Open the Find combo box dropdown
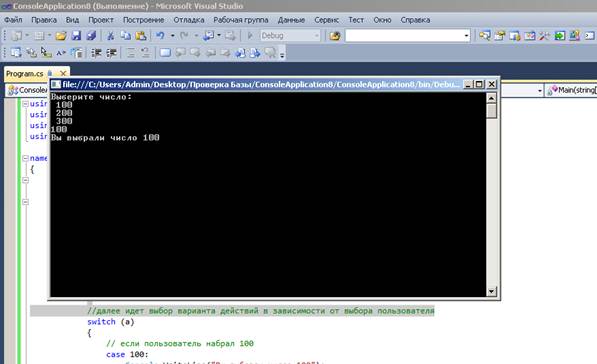Viewport: 597px width, 364px height. (x=466, y=36)
